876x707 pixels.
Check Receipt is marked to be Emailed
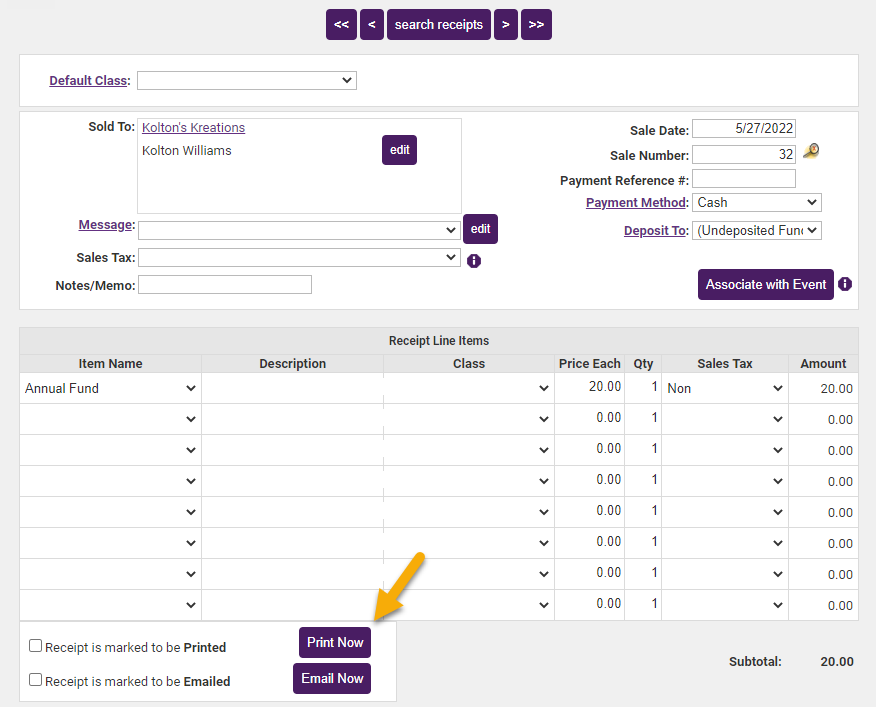(36, 680)
